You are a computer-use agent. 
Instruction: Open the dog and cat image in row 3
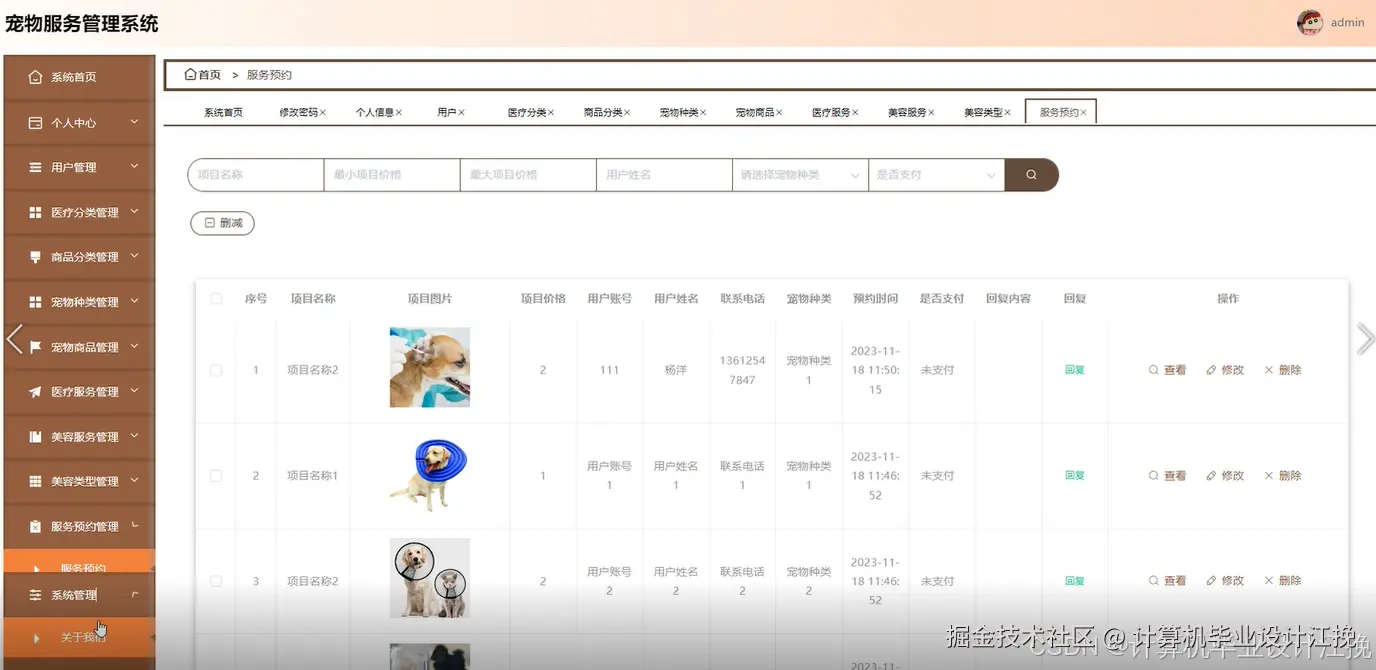430,579
